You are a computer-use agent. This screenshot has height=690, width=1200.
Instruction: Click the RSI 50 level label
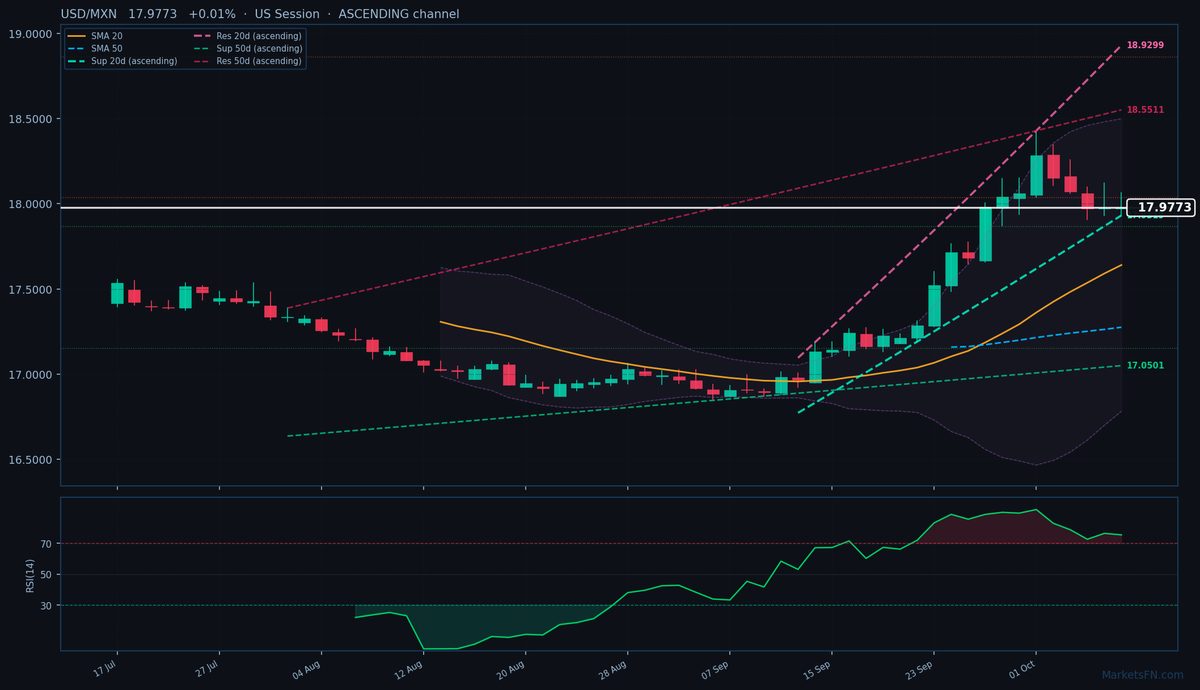(47, 575)
